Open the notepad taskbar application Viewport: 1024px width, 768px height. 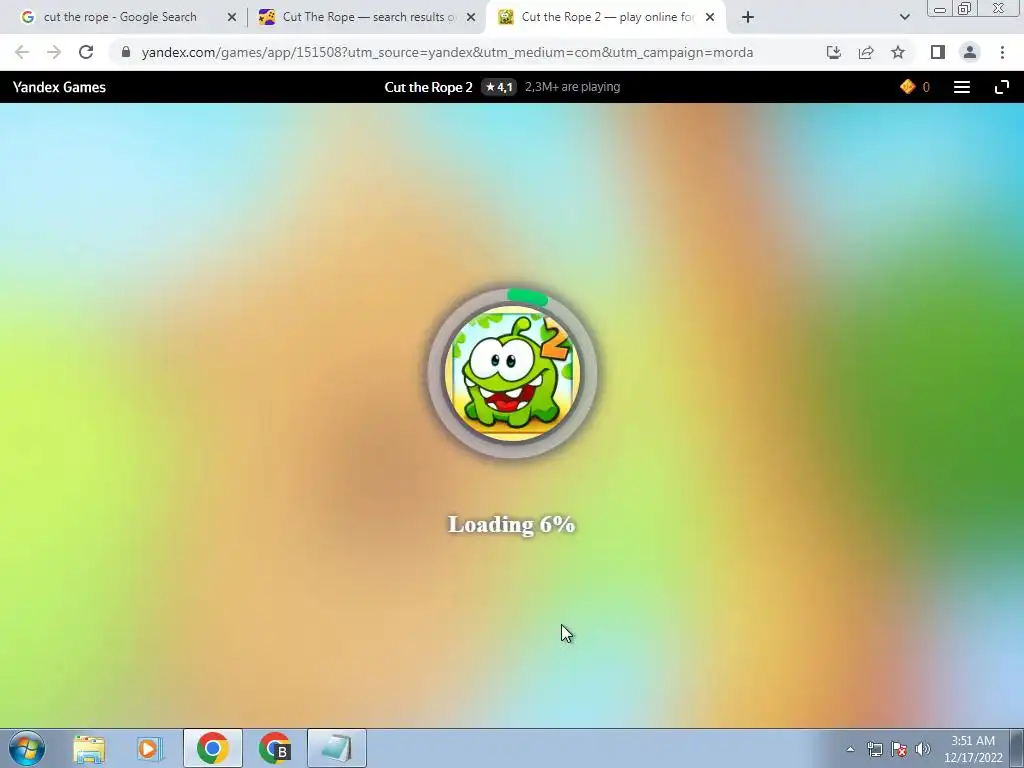pyautogui.click(x=337, y=748)
